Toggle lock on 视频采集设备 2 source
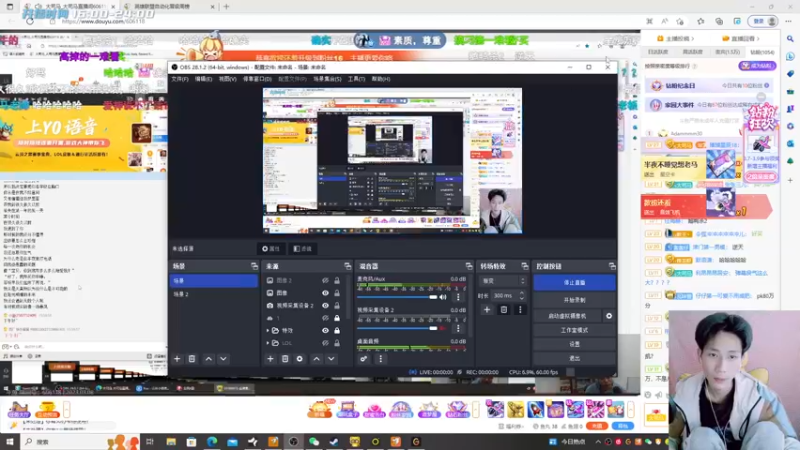This screenshot has width=800, height=450. pyautogui.click(x=337, y=305)
